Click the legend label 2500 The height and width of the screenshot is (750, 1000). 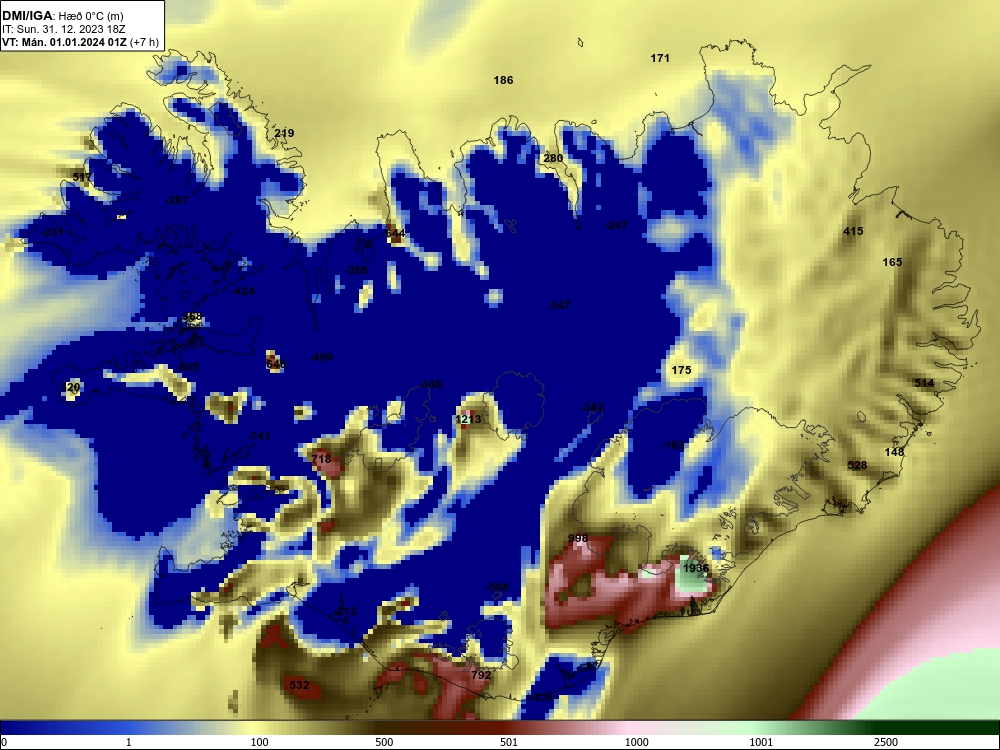(886, 742)
